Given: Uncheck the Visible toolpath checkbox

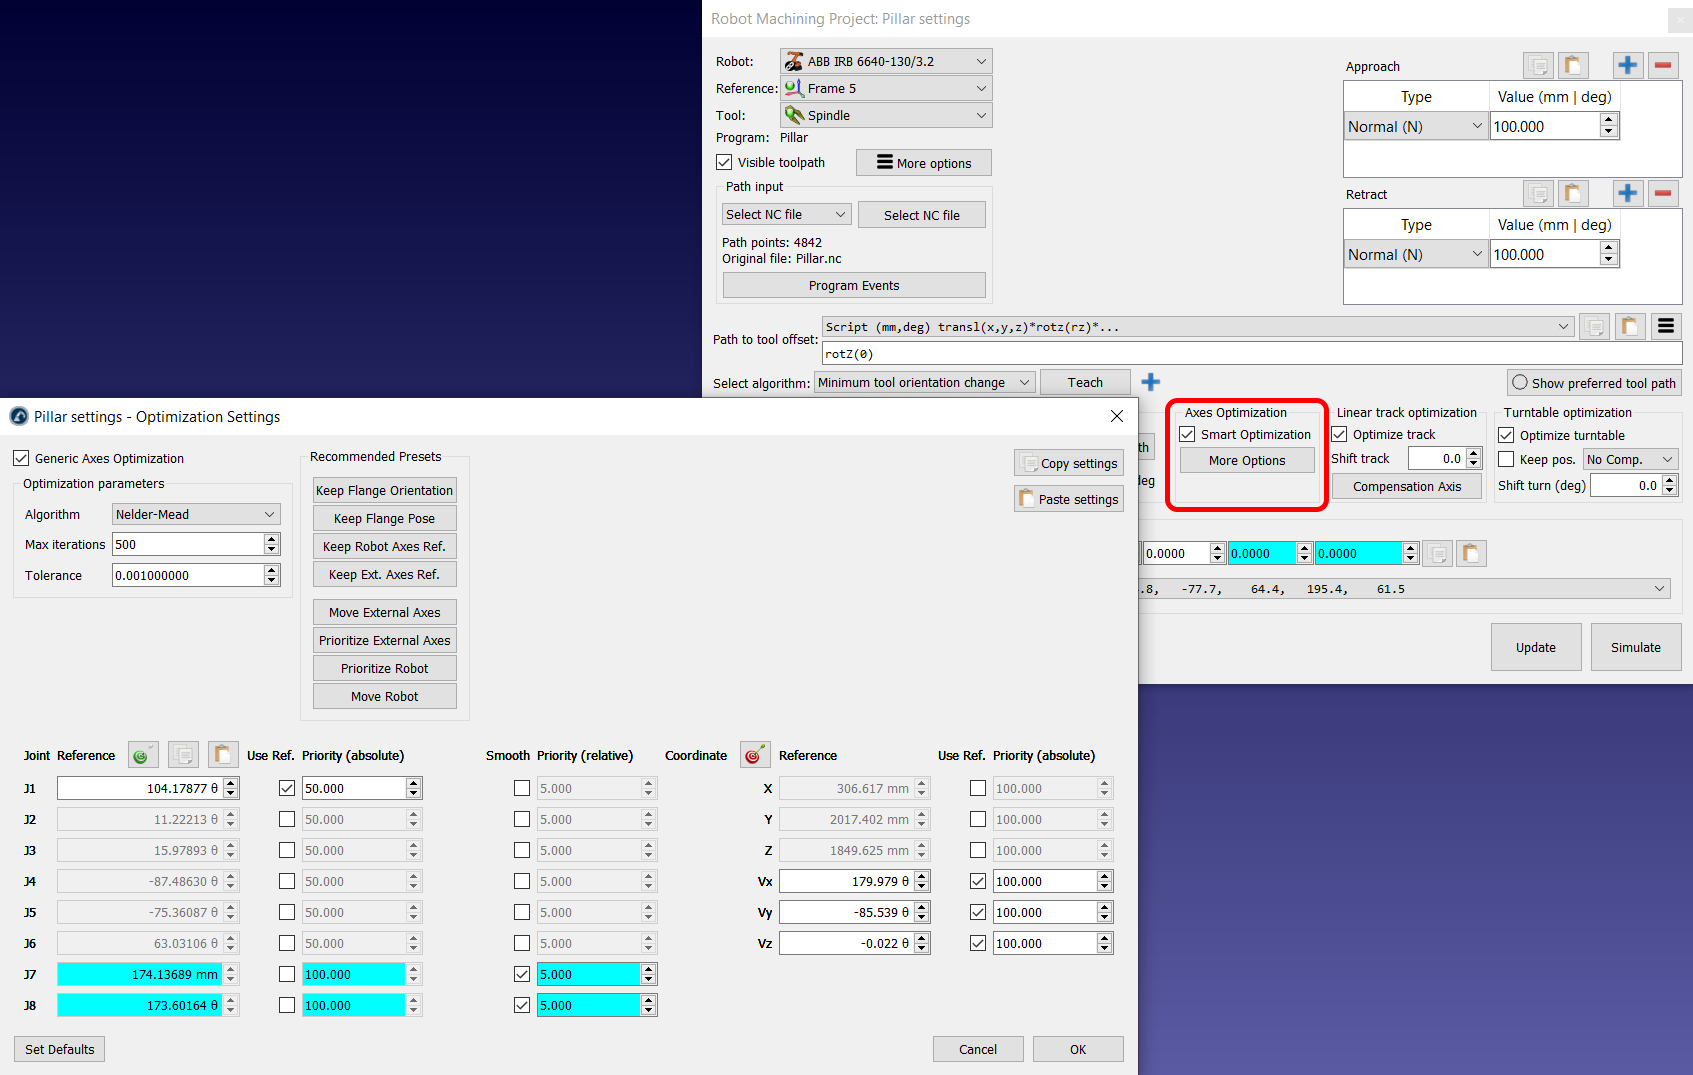Looking at the screenshot, I should [x=724, y=162].
